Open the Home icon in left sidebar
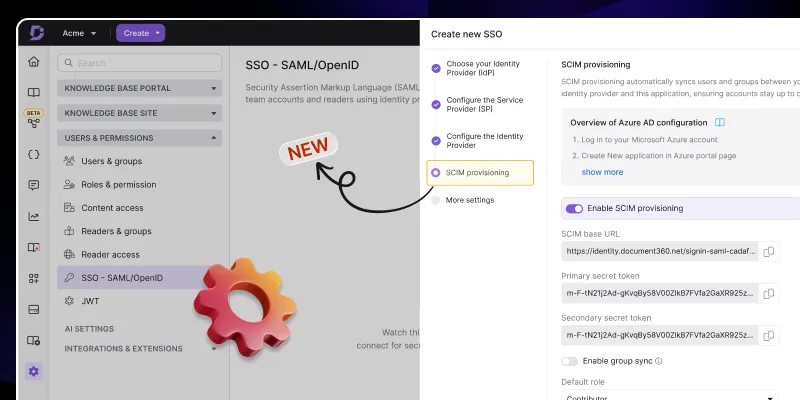 point(34,62)
